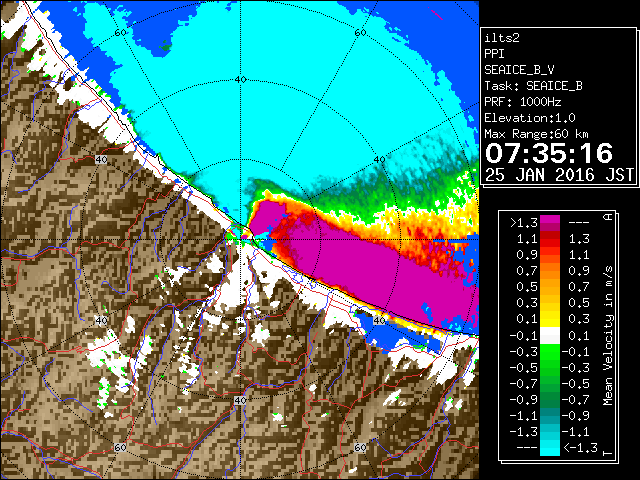Screen dimensions: 640x480
Task: Click the '1.3' label right of the color bar
Action: click(x=579, y=239)
